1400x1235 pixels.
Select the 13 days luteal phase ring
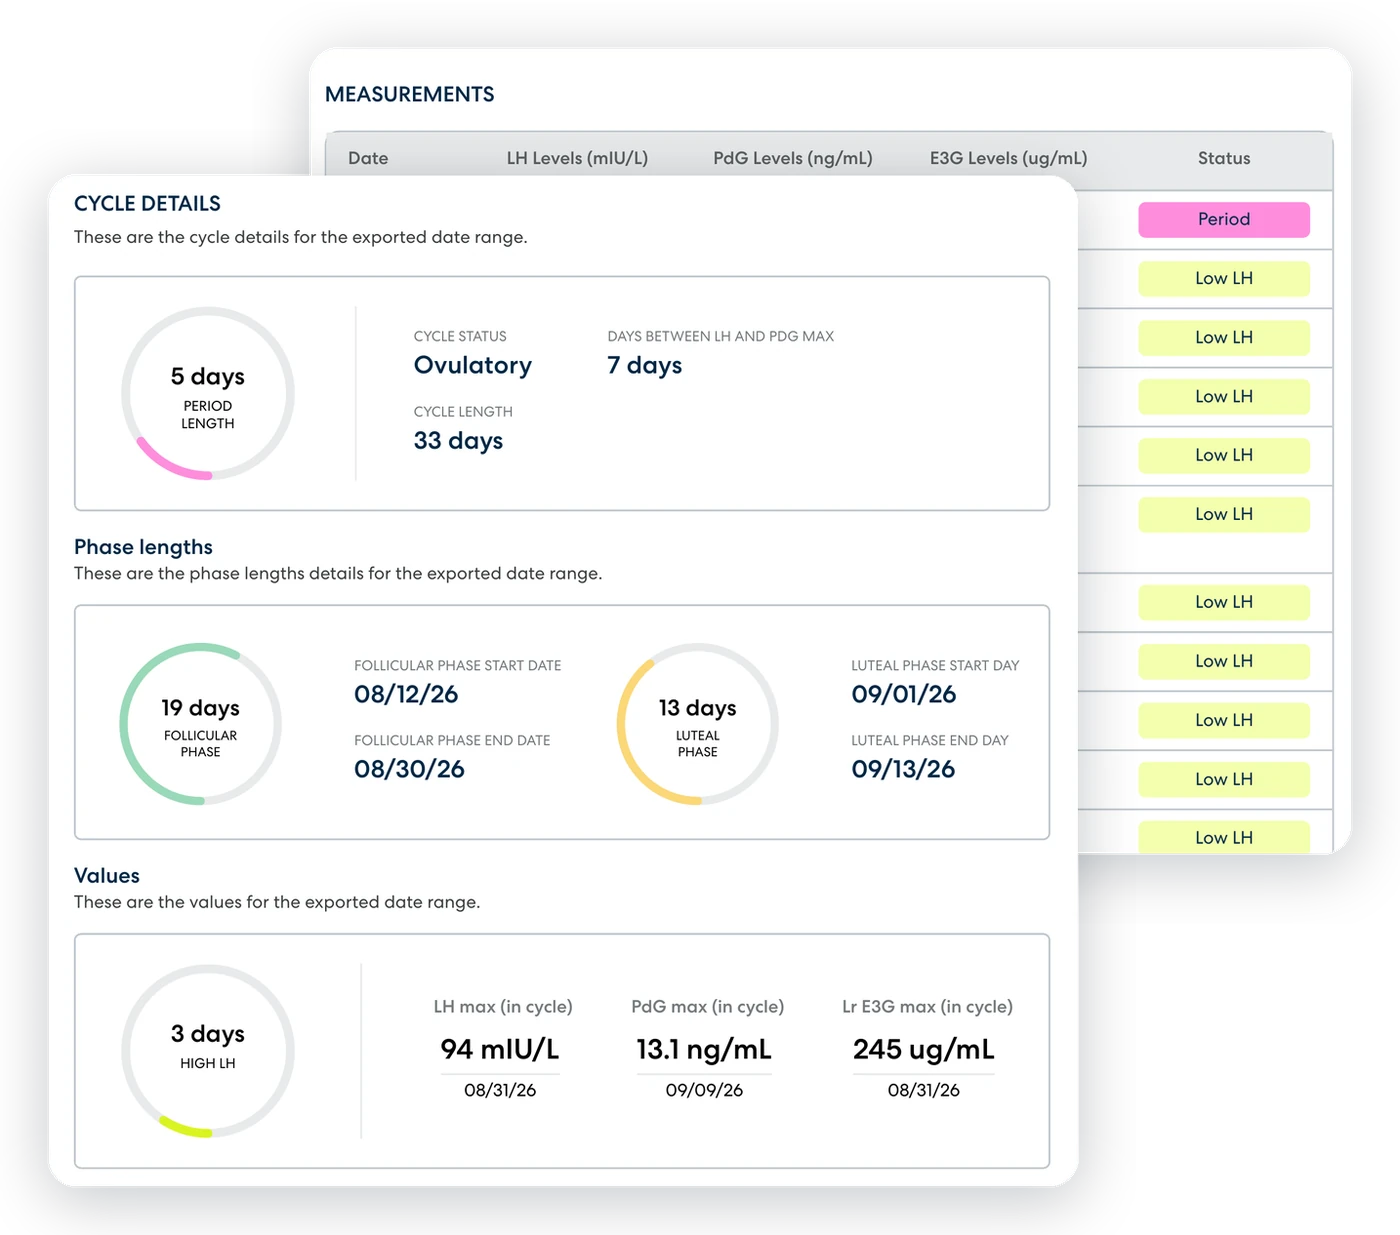click(698, 724)
